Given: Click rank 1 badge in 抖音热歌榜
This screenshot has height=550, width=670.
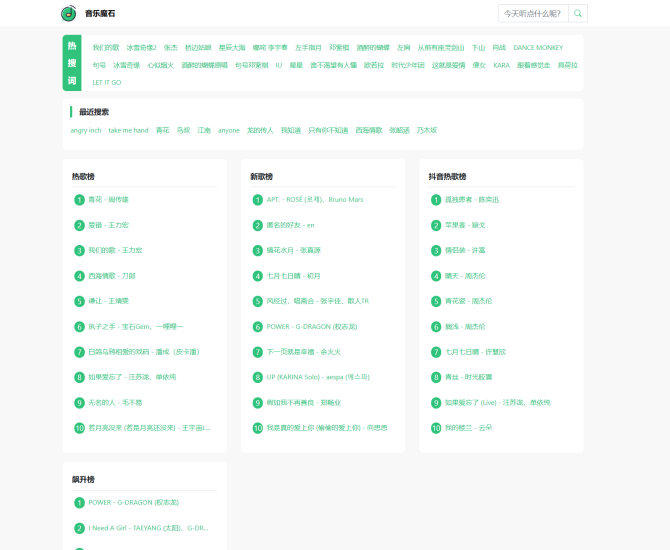Looking at the screenshot, I should pyautogui.click(x=436, y=200).
